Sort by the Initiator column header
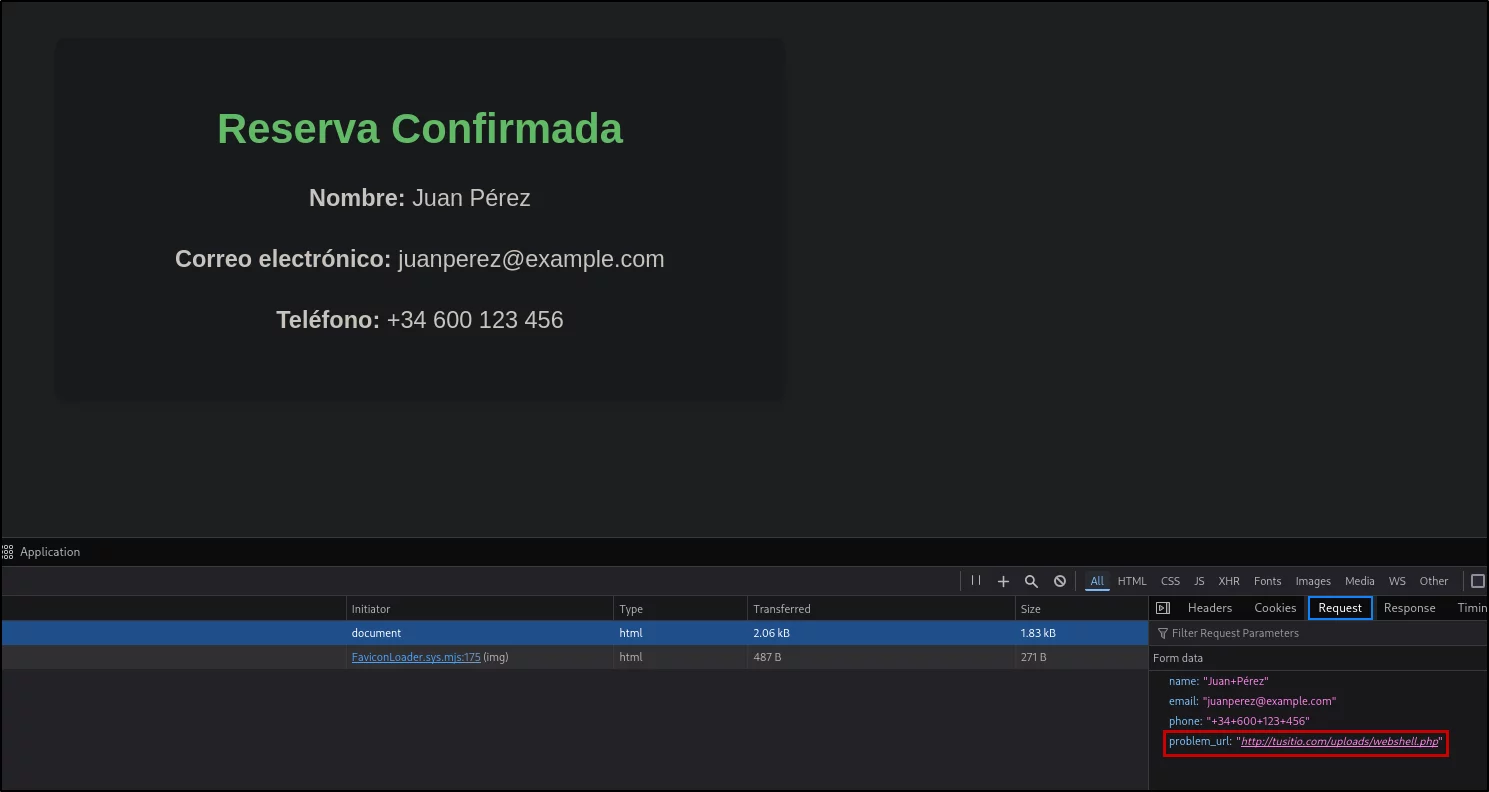The image size is (1489, 792). click(480, 608)
